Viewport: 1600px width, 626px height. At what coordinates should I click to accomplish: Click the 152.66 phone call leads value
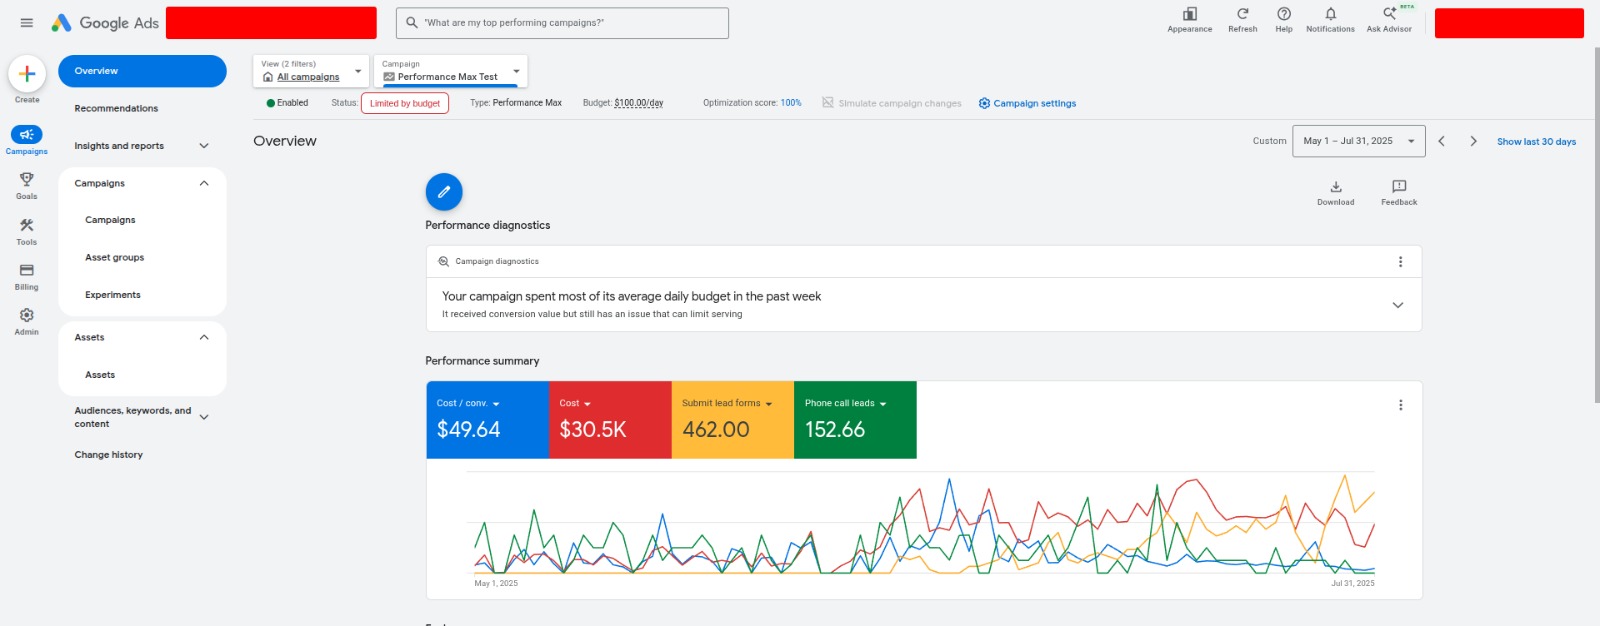click(x=835, y=430)
